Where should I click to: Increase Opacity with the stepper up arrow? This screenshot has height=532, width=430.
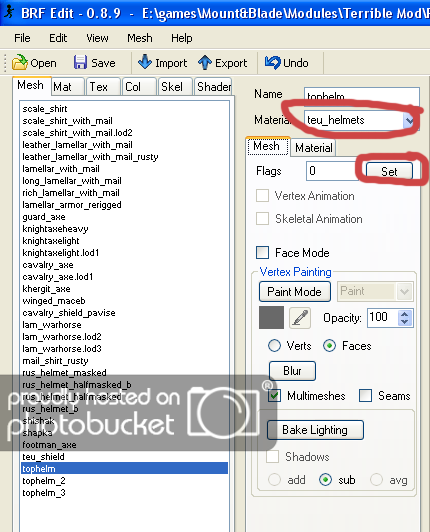pos(404,314)
